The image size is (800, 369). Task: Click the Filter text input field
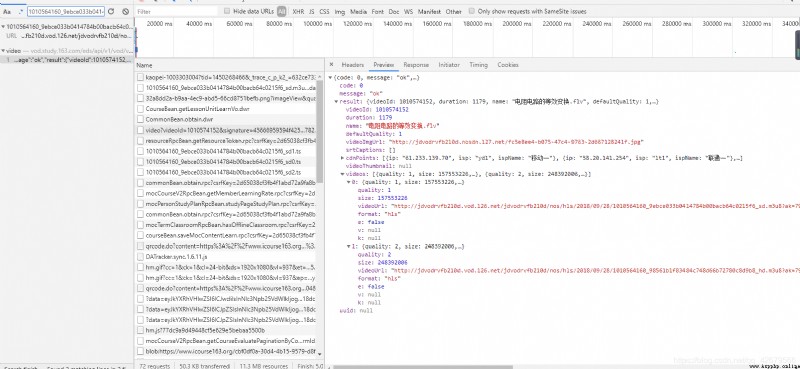(177, 11)
